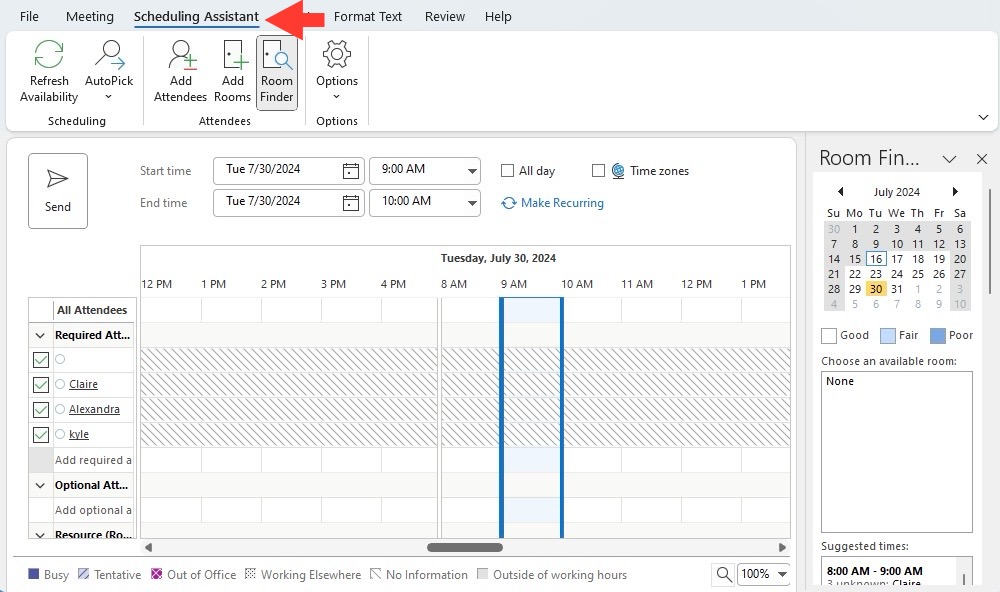Expand the 100% zoom dropdown
The width and height of the screenshot is (1000, 592).
click(782, 574)
